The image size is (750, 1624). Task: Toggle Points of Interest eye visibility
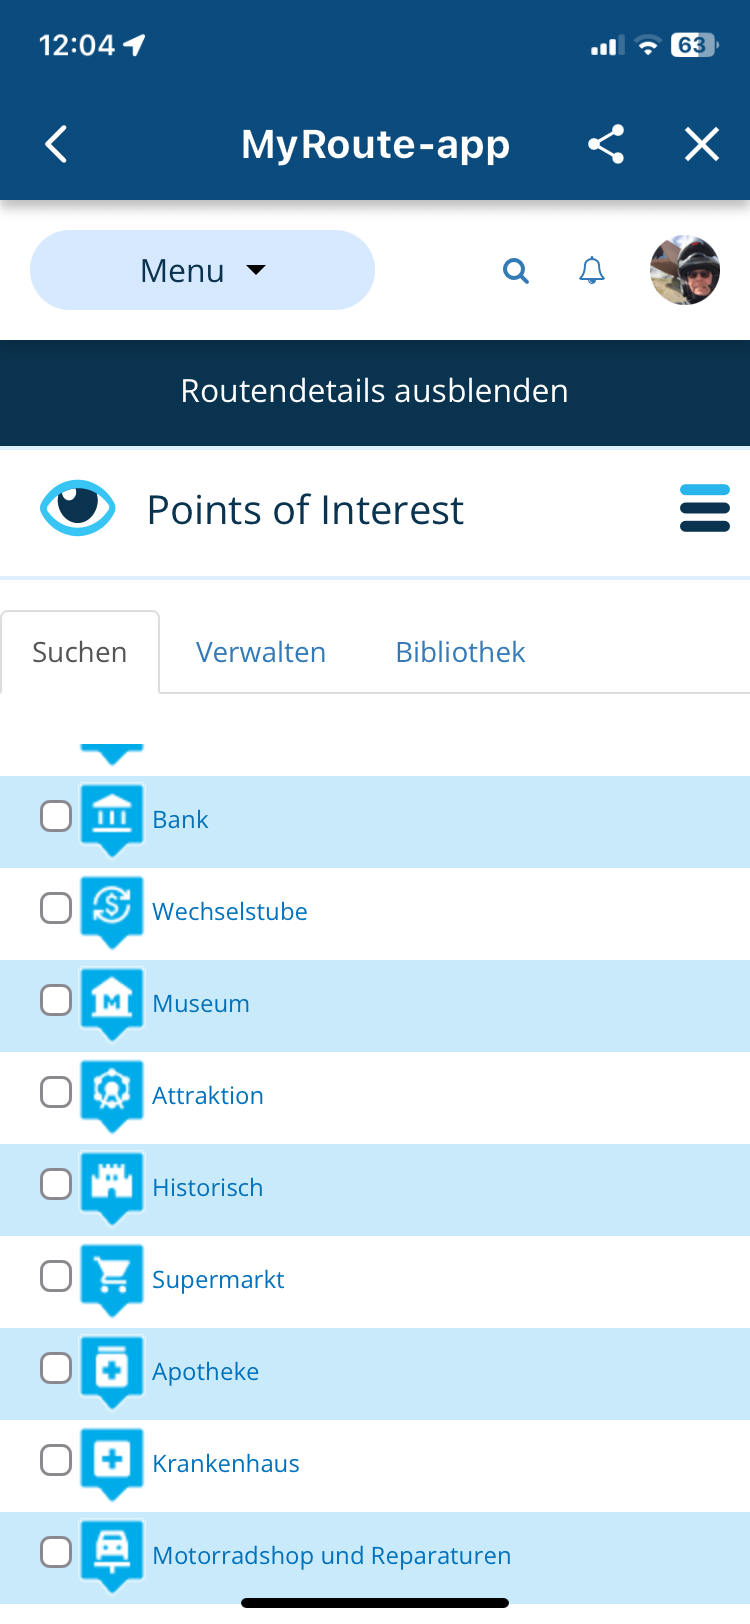click(x=78, y=508)
